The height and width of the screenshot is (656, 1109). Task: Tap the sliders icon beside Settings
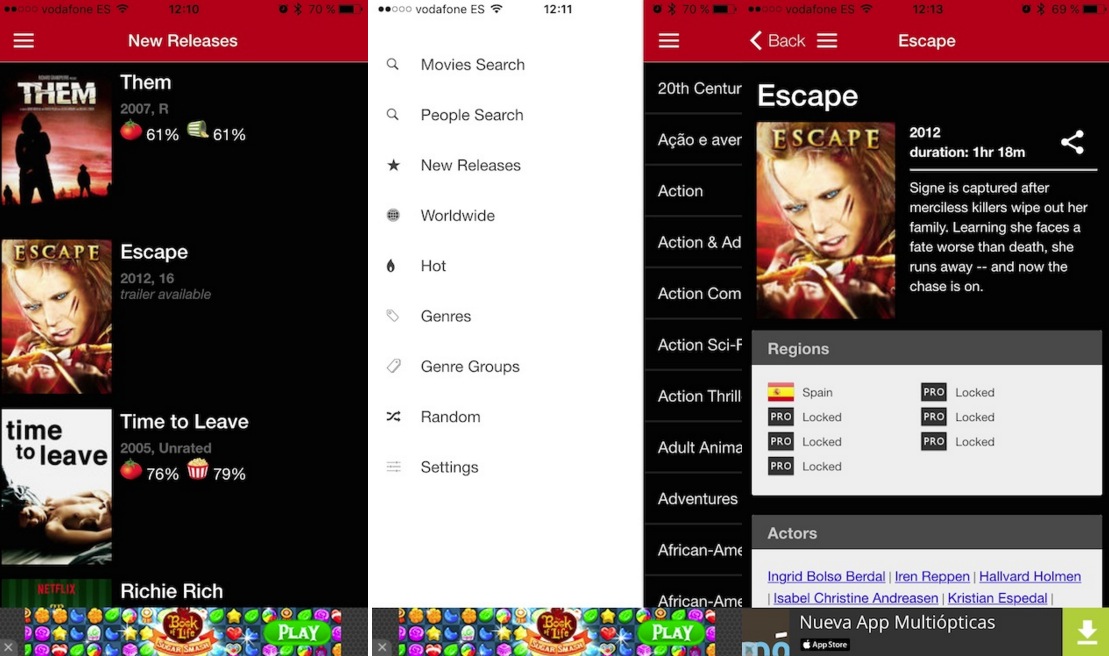393,467
